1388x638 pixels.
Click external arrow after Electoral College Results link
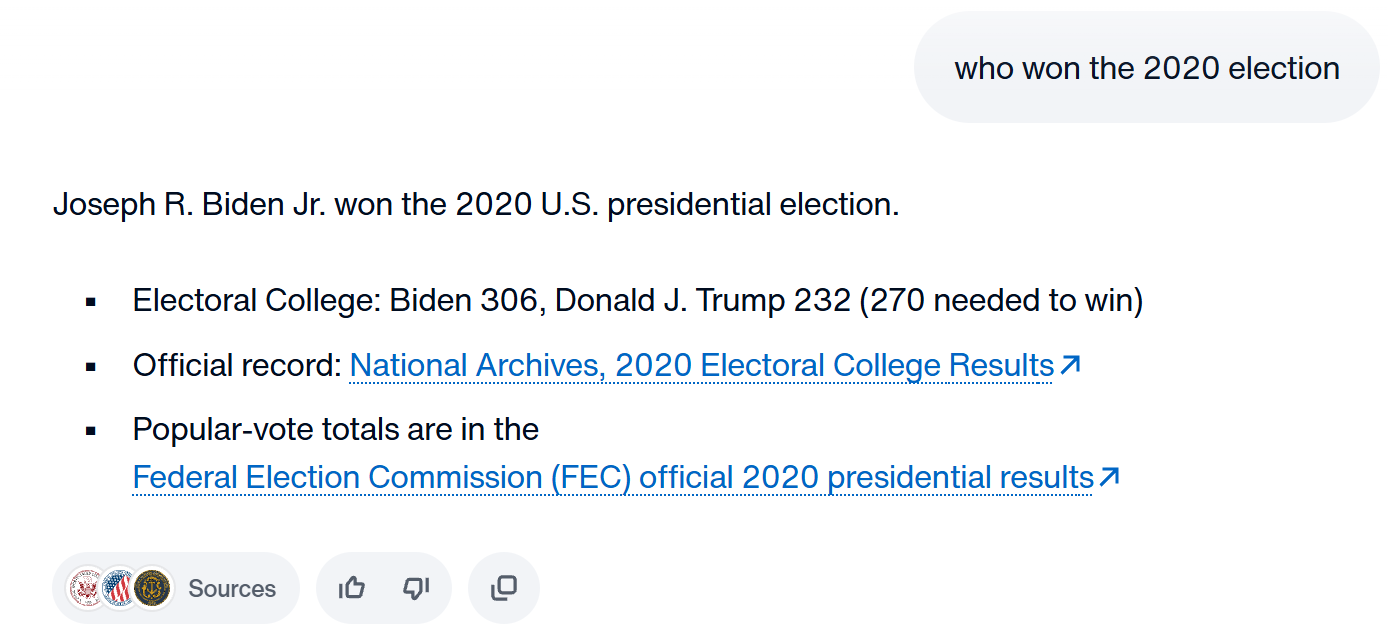1070,366
